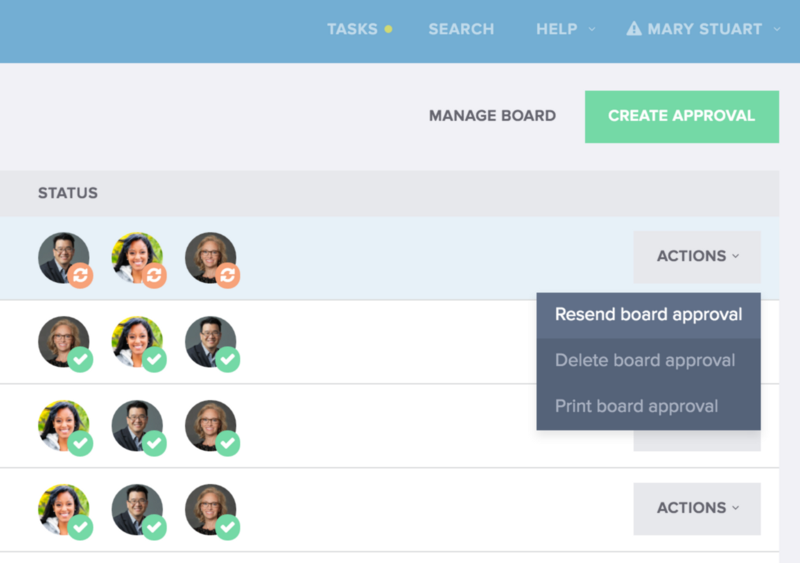Click the blonde woman avatar in the bottom row

[210, 509]
